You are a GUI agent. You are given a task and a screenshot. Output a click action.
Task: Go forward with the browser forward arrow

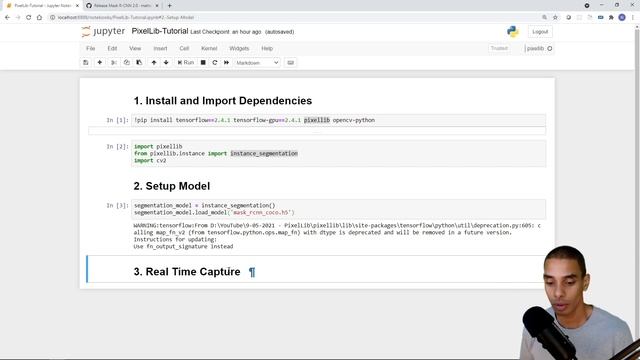[x=18, y=18]
